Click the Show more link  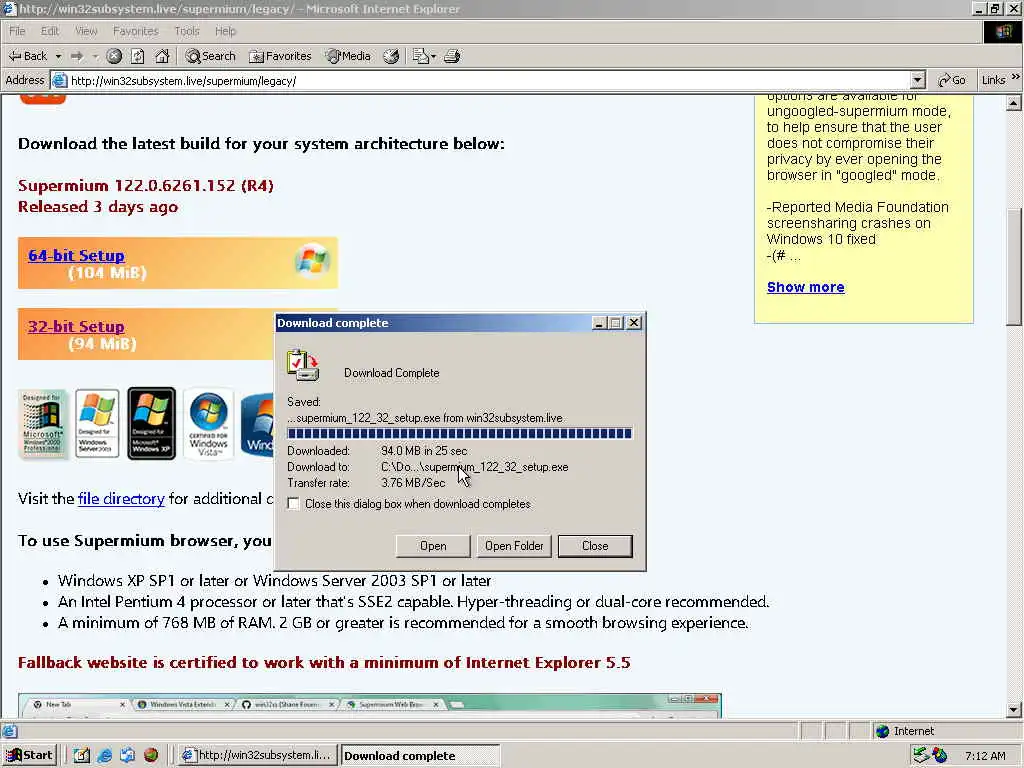[805, 287]
